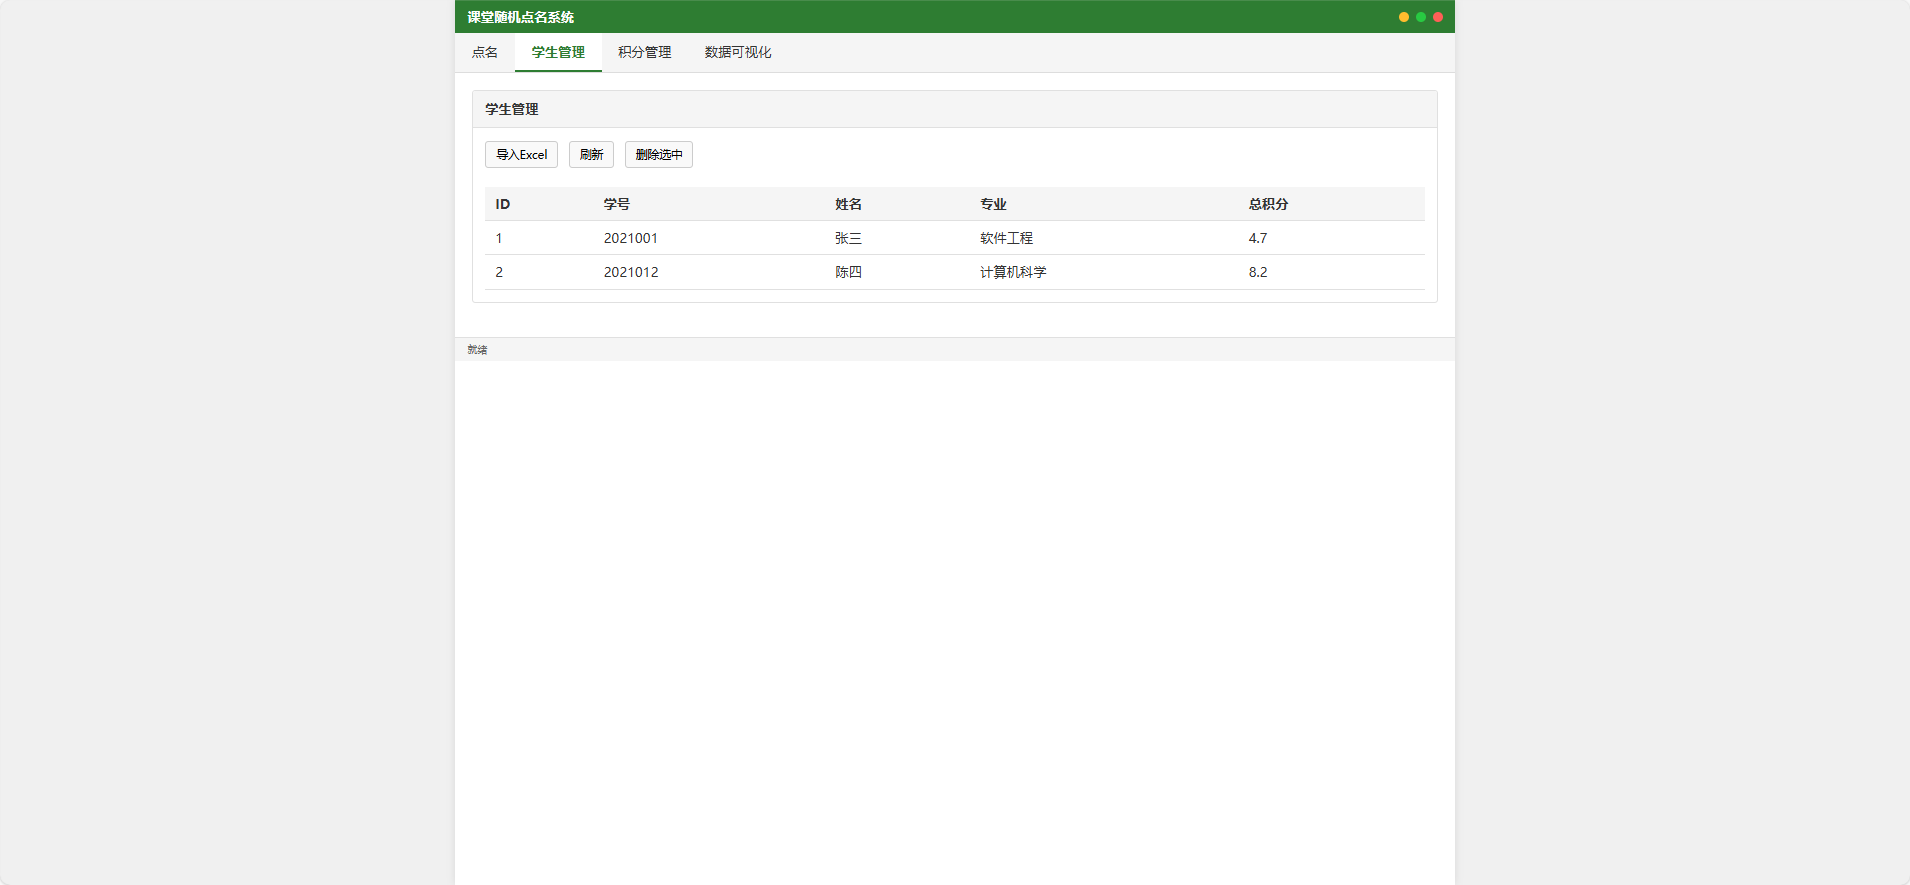Screen dimensions: 1910x885
Task: Click the 学号 column header
Action: click(x=616, y=204)
